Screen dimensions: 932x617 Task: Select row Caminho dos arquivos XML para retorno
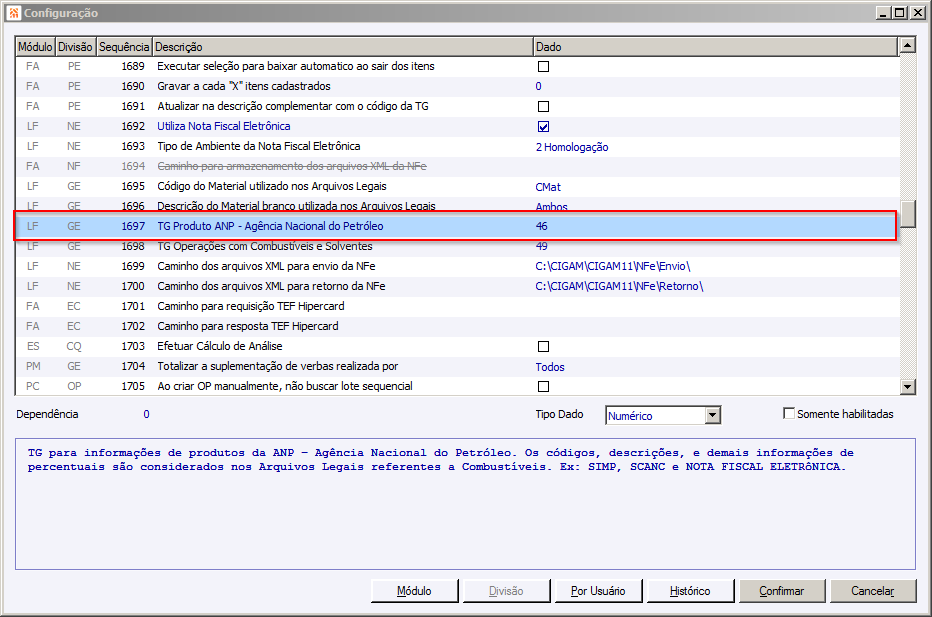(x=456, y=286)
